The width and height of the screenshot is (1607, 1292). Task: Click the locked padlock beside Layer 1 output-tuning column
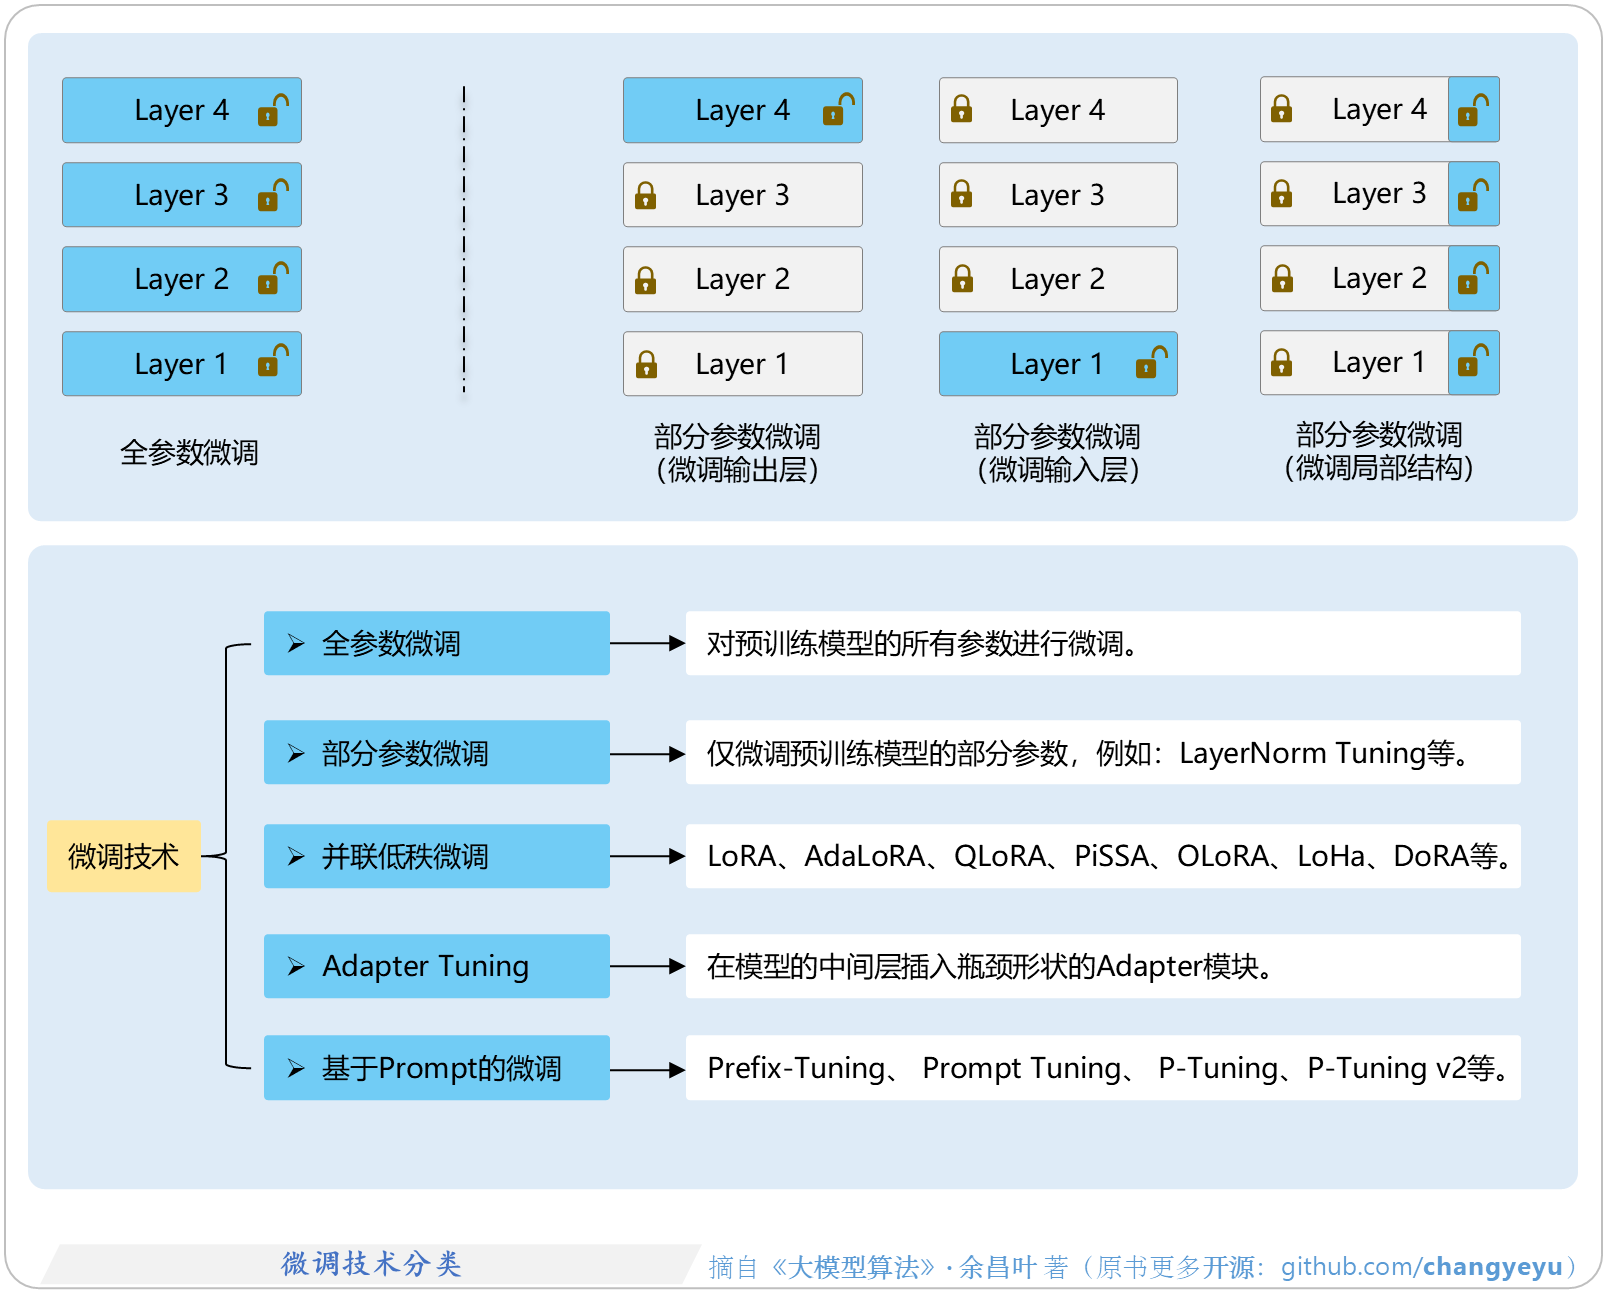[645, 363]
